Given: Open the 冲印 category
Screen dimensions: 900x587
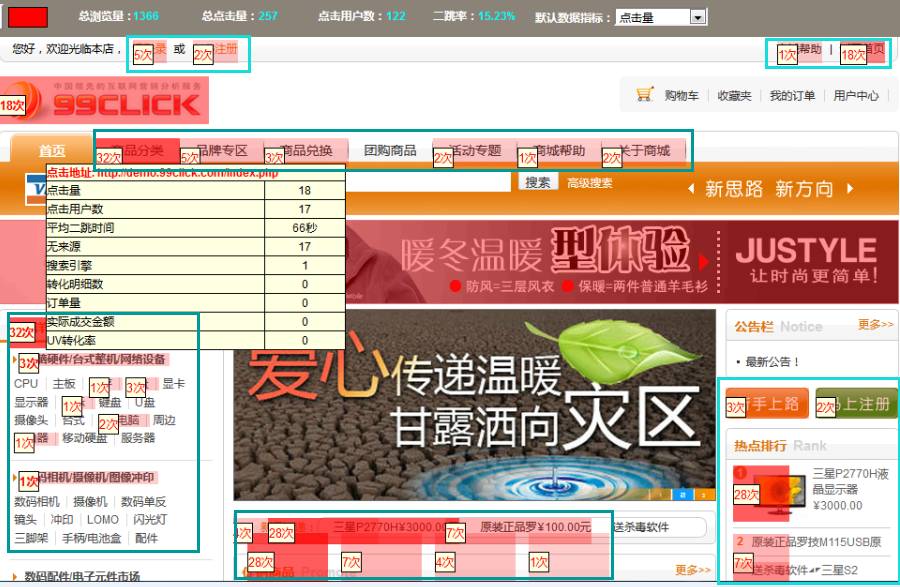Looking at the screenshot, I should point(62,519).
